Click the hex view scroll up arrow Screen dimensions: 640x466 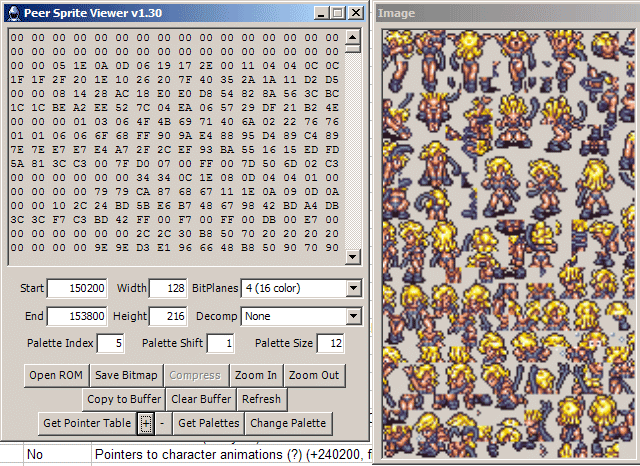point(353,38)
